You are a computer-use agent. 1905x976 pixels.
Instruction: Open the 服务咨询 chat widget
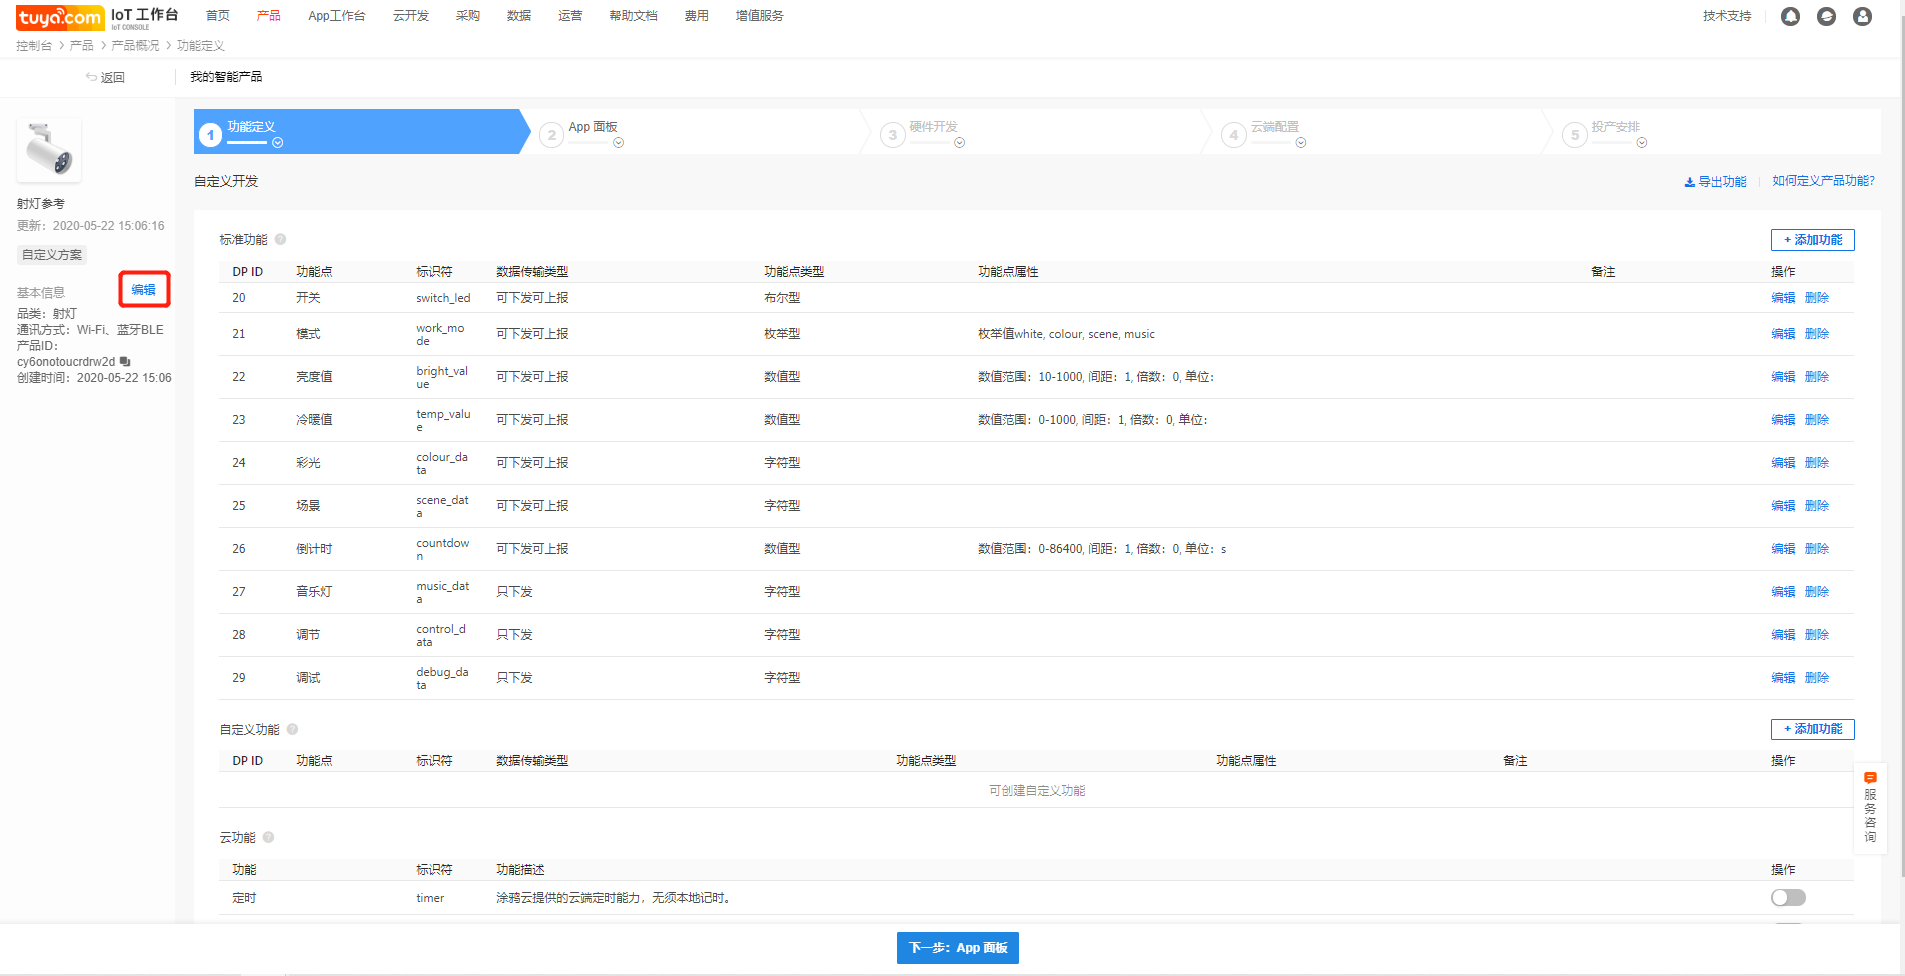(x=1869, y=808)
